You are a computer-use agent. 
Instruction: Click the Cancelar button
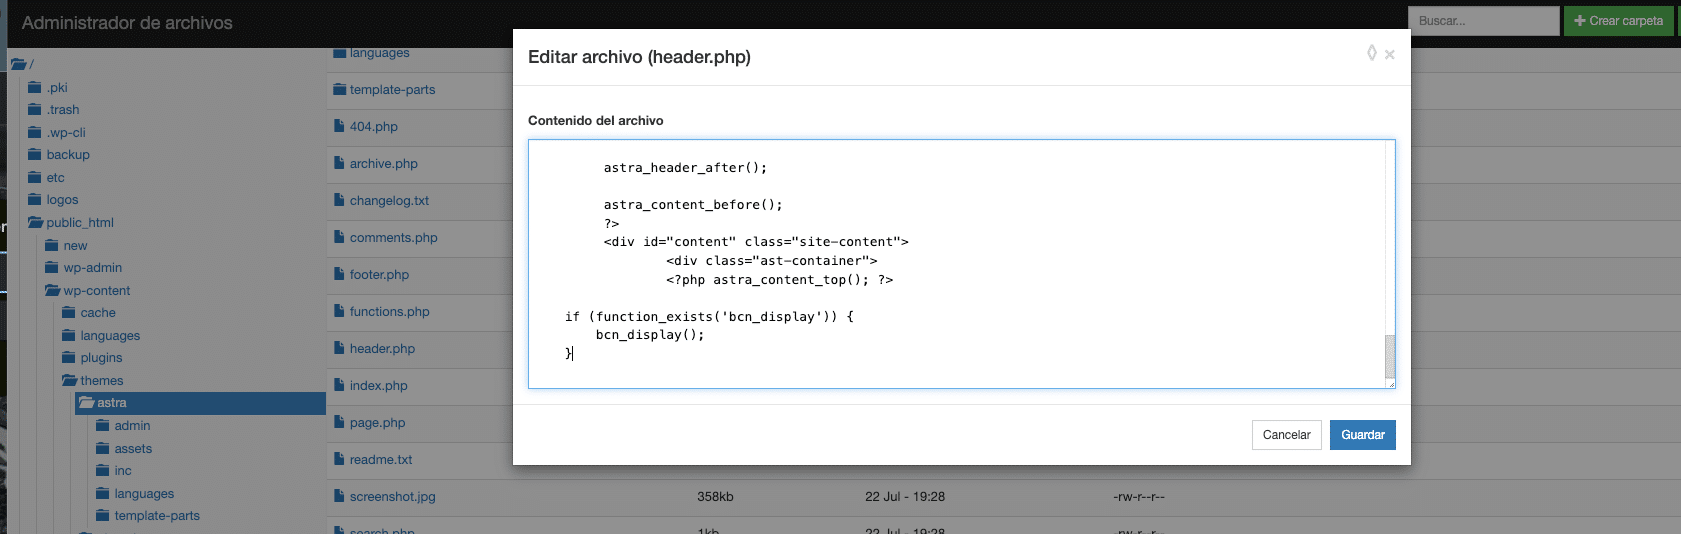pyautogui.click(x=1286, y=435)
